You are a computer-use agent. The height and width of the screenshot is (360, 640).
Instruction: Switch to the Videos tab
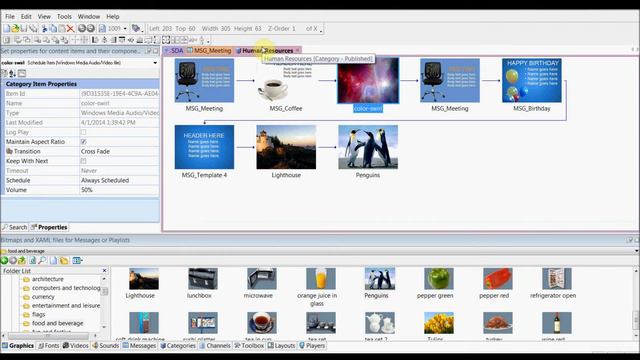pos(75,346)
